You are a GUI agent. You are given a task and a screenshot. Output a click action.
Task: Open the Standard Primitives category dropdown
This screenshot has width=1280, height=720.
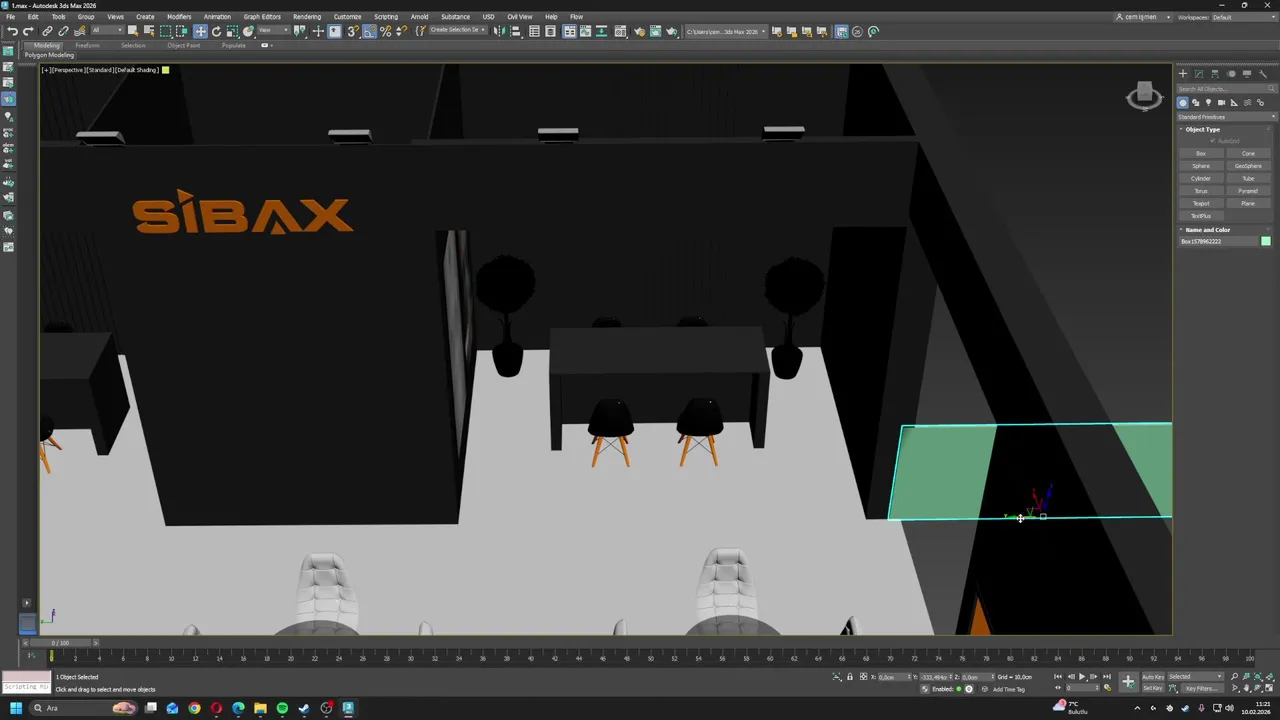(1227, 117)
